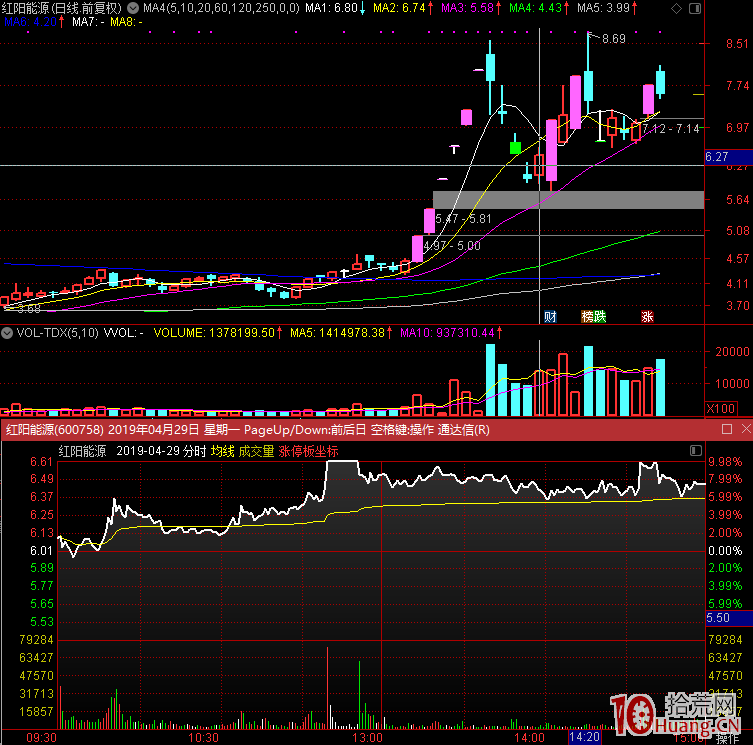Select the 涨停板坐标 legend label
Image resolution: width=753 pixels, height=745 pixels.
tap(308, 451)
